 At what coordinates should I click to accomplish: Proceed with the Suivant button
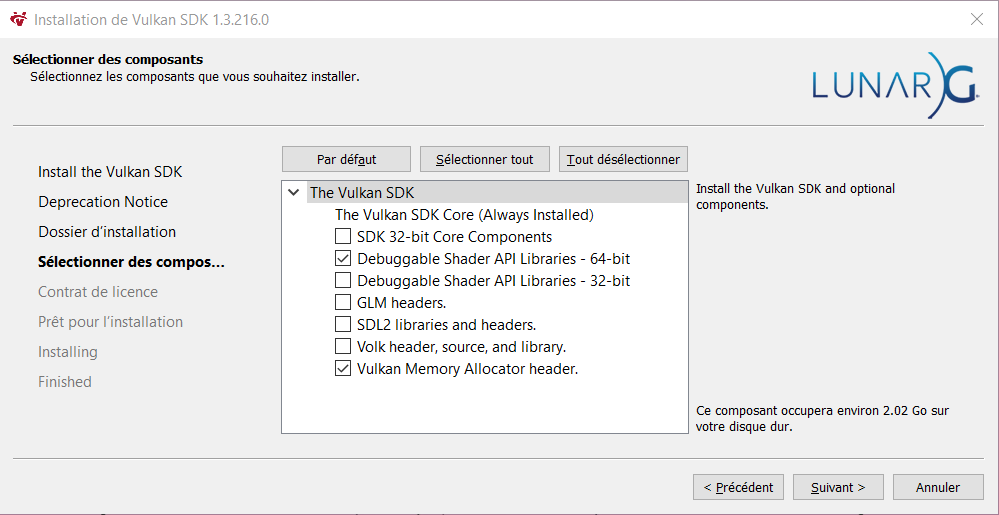pyautogui.click(x=838, y=488)
